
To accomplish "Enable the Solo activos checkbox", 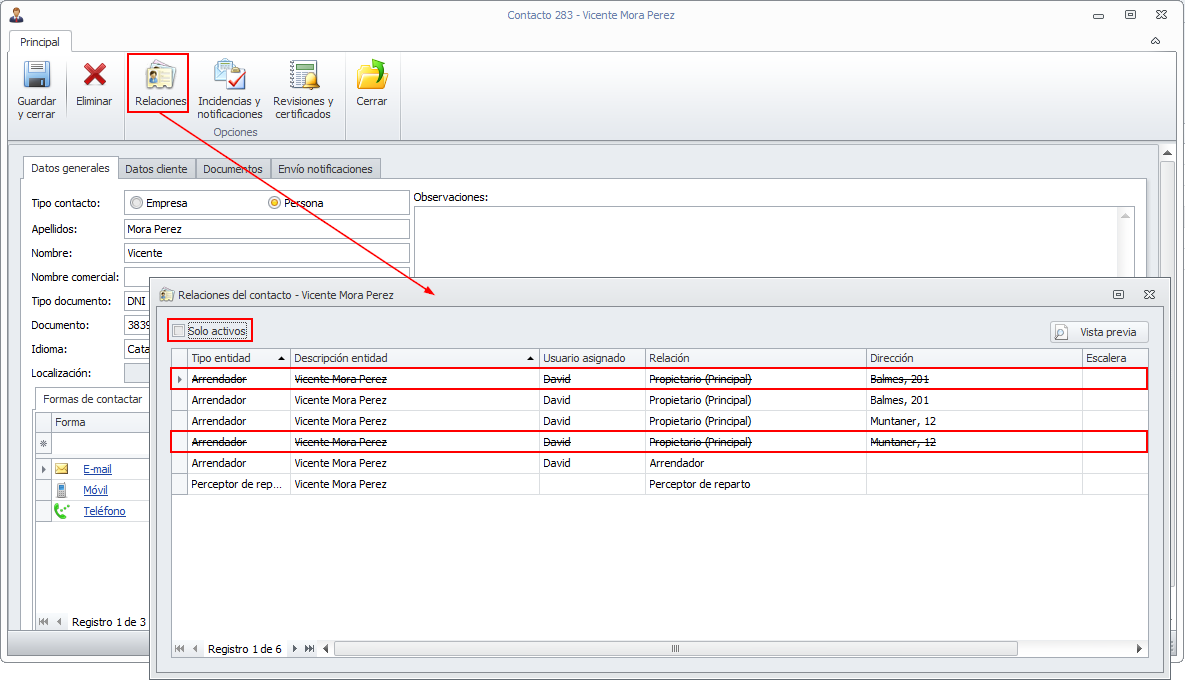I will tap(179, 331).
